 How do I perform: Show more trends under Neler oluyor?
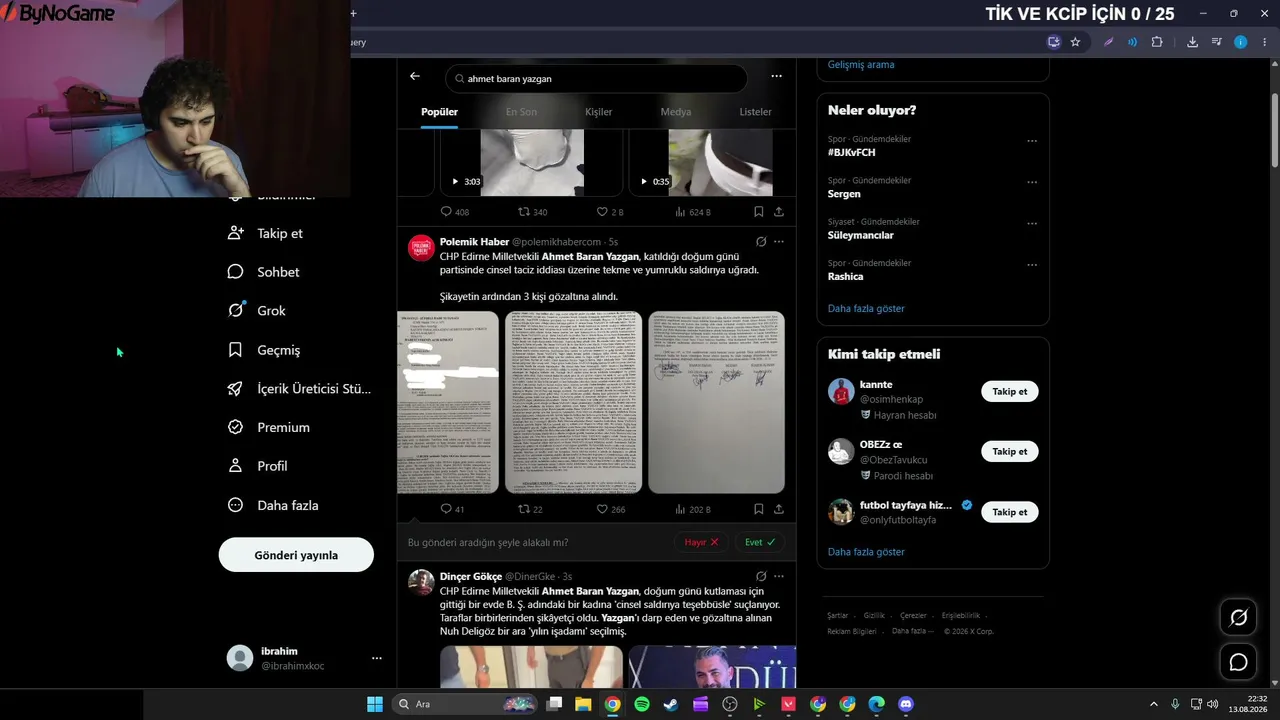[866, 308]
